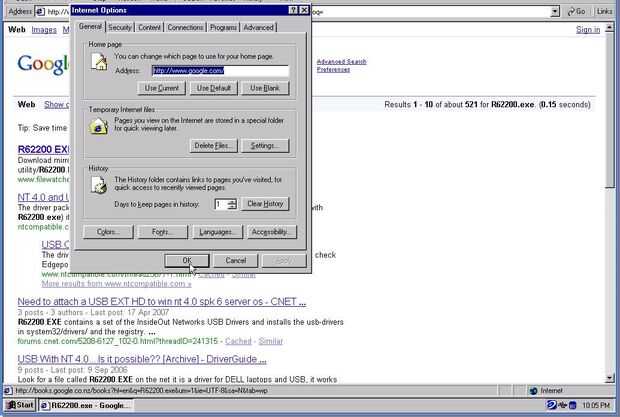Click the Google logo
The width and height of the screenshot is (620, 417).
click(43, 64)
